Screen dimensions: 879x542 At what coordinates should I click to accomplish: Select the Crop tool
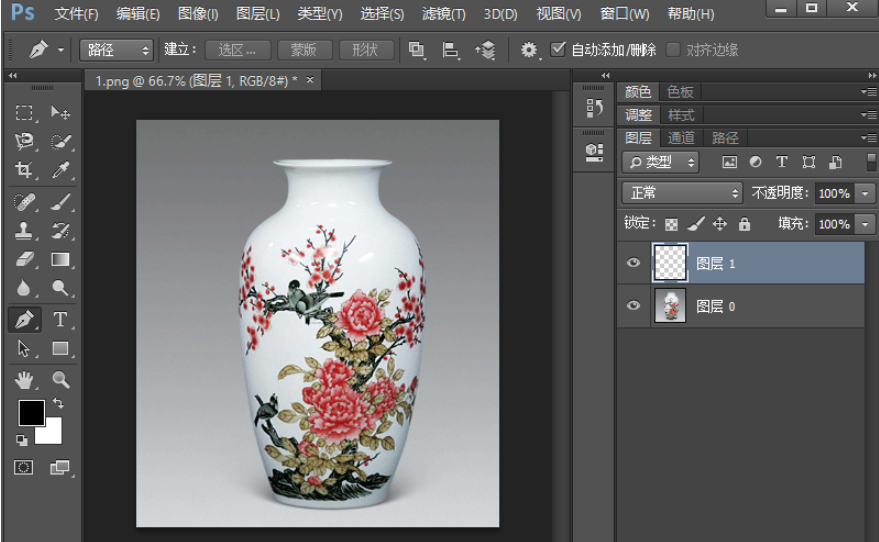(25, 171)
